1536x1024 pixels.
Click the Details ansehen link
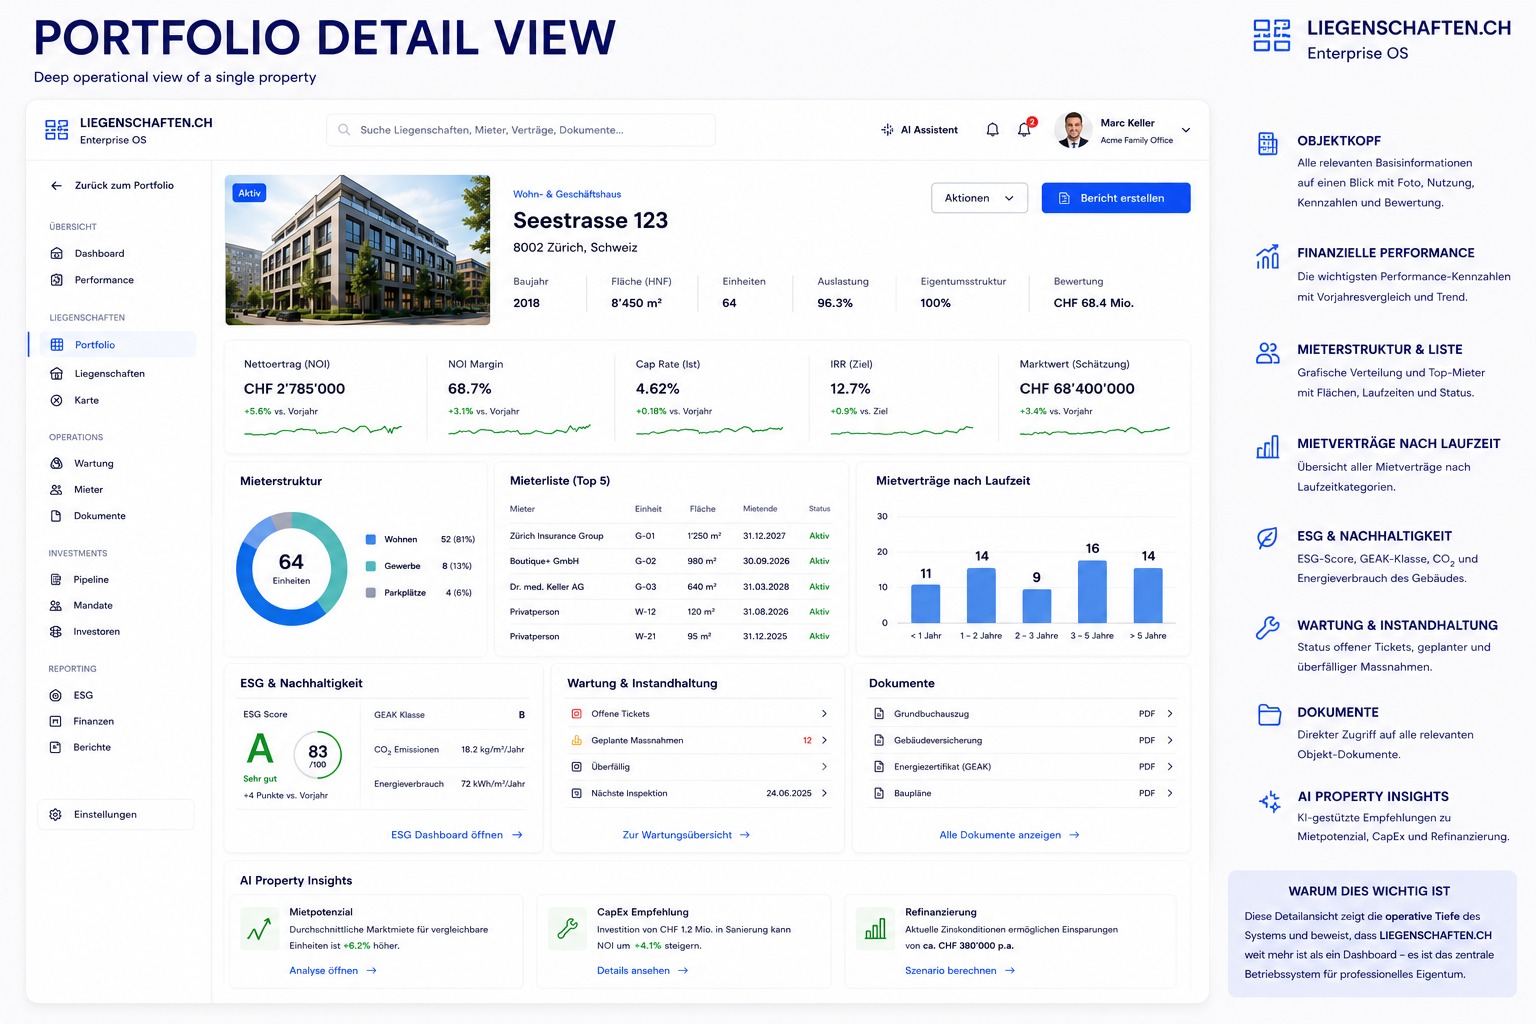643,971
